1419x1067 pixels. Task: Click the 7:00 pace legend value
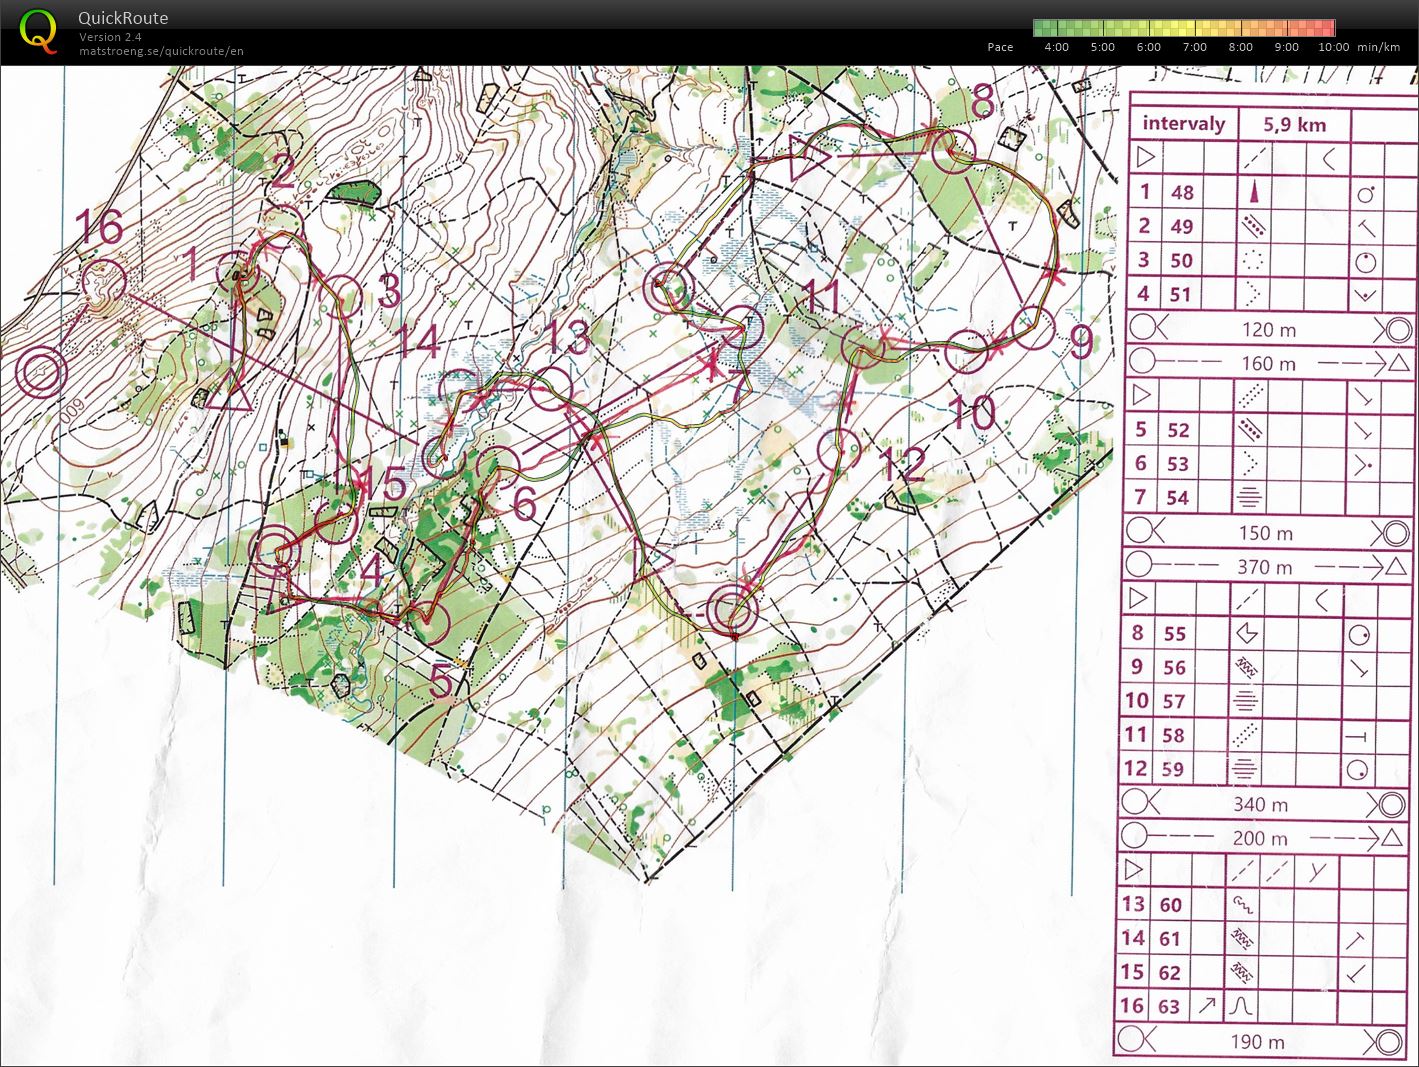coord(1195,47)
